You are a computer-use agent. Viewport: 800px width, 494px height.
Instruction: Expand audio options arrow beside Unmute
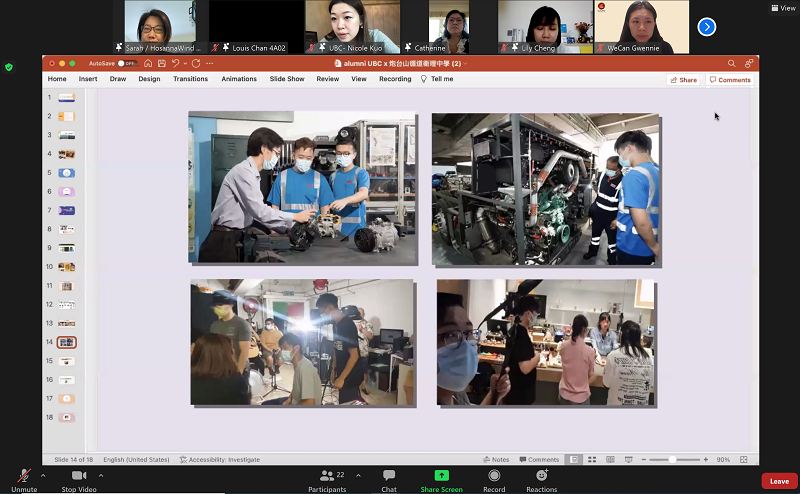(43, 475)
